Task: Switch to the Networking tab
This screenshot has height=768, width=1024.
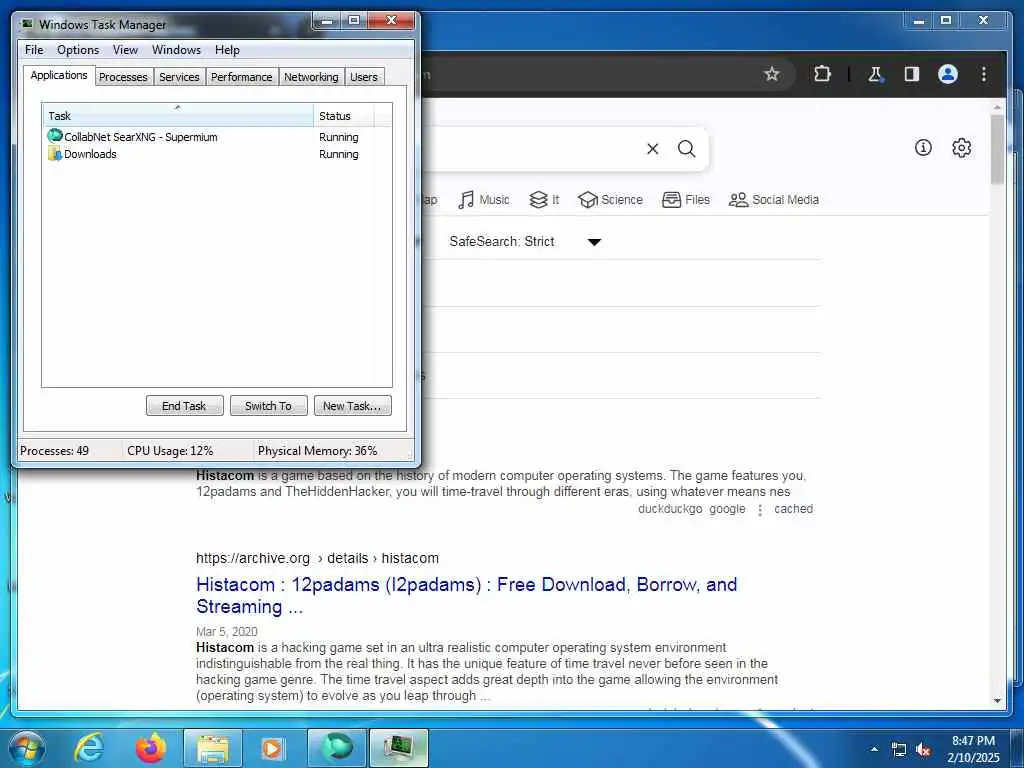Action: pyautogui.click(x=311, y=77)
